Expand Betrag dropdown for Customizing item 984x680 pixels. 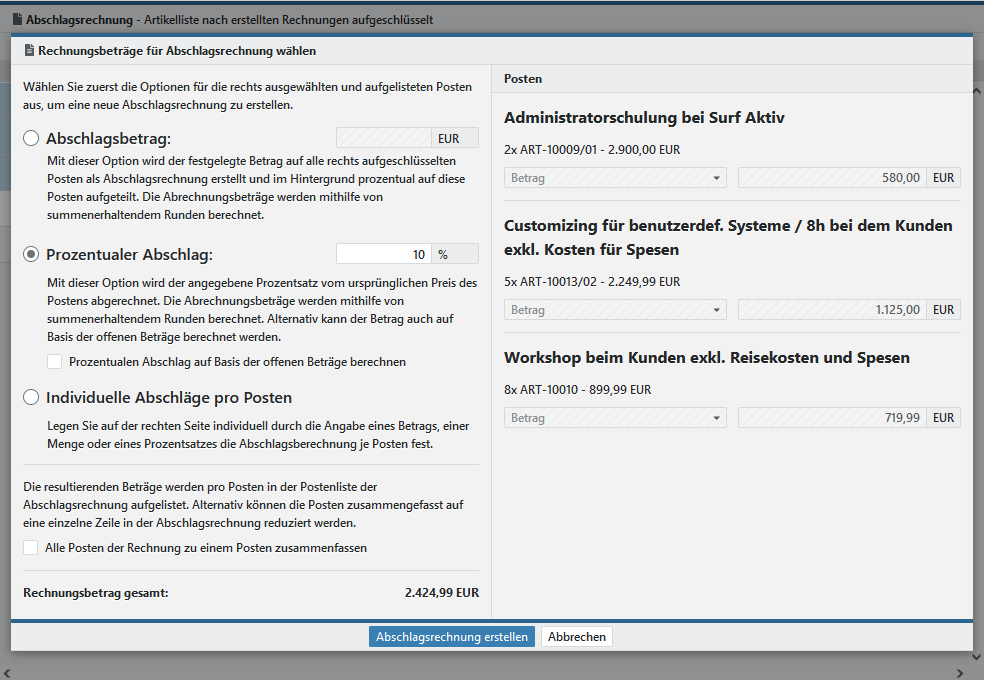pos(614,310)
